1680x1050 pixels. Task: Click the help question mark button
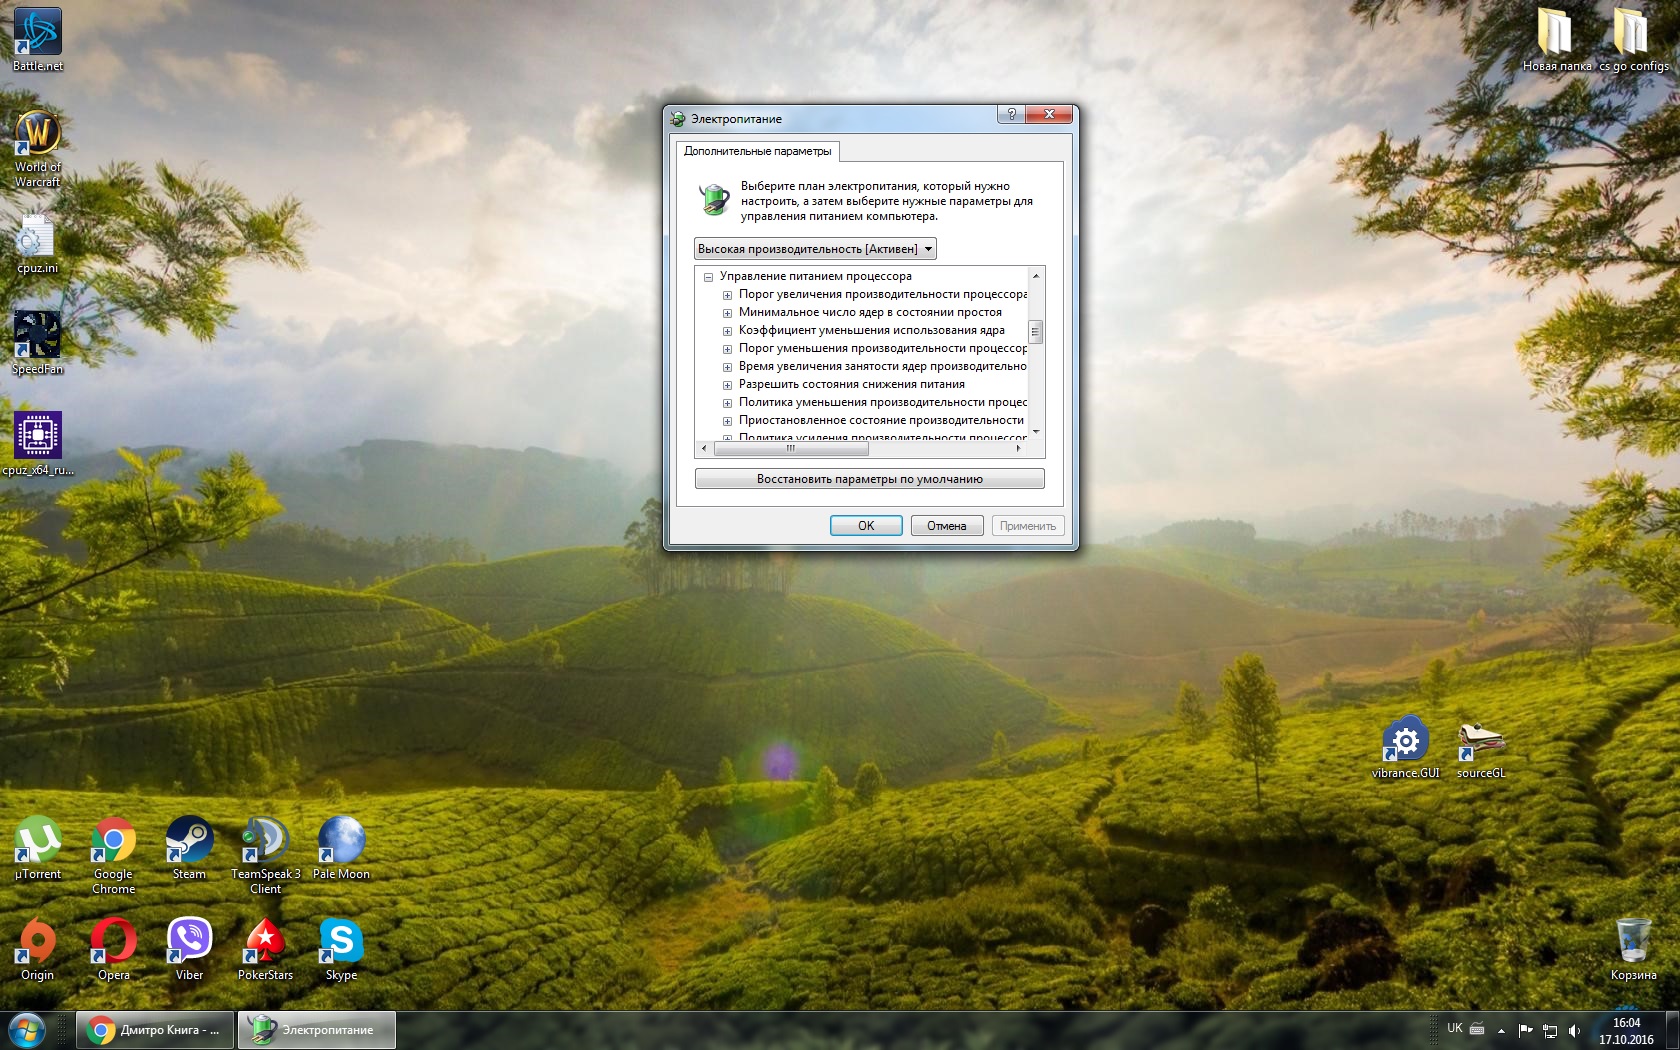[1011, 114]
